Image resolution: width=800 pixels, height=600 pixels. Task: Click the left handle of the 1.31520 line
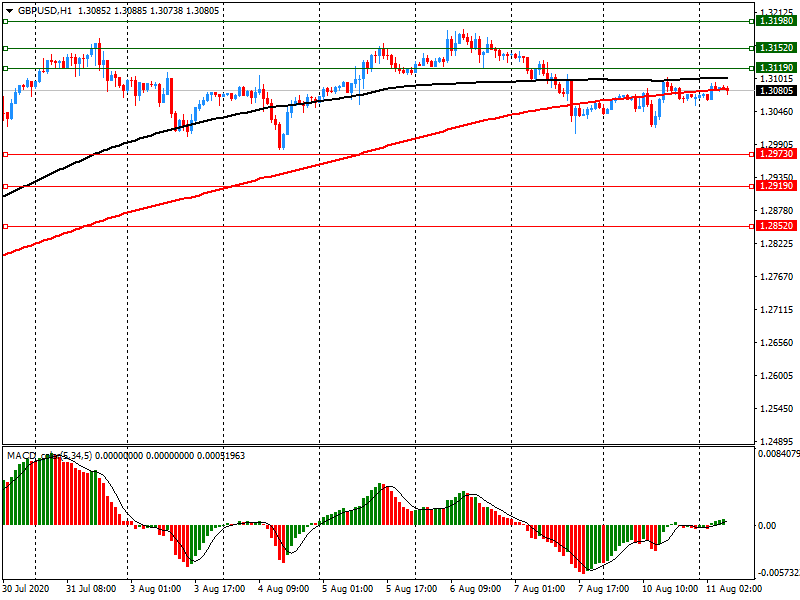(x=5, y=48)
